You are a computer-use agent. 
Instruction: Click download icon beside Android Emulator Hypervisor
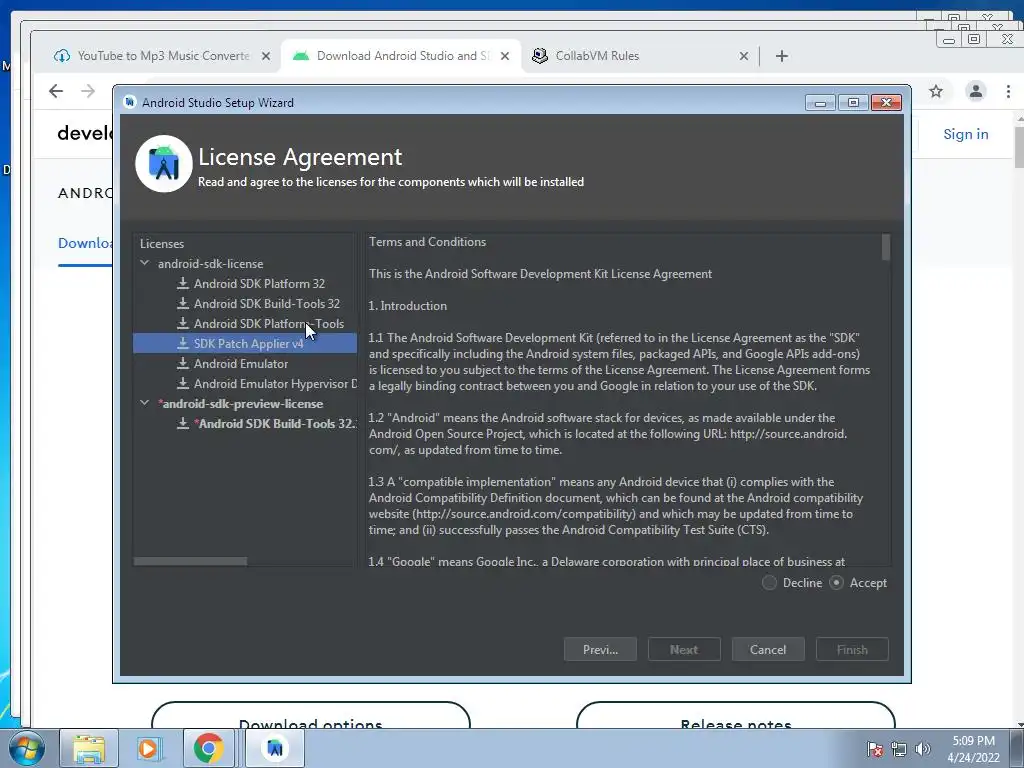(x=183, y=383)
